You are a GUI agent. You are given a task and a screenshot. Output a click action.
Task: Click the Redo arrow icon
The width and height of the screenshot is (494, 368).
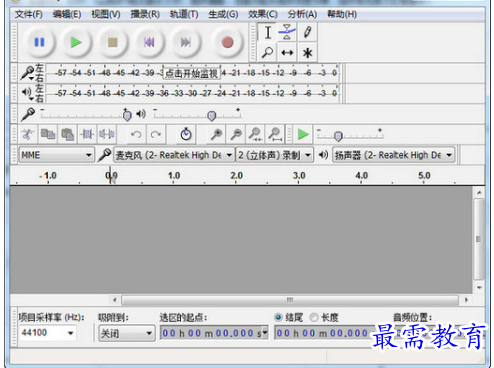point(156,134)
